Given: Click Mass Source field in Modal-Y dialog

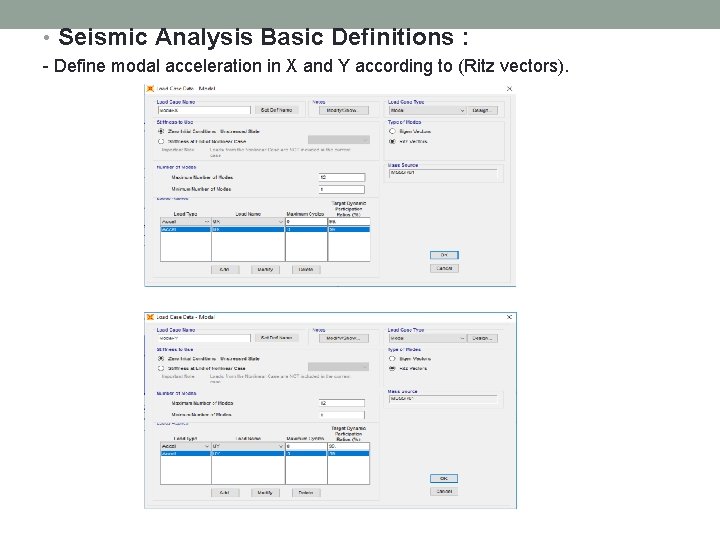Looking at the screenshot, I should pos(443,399).
